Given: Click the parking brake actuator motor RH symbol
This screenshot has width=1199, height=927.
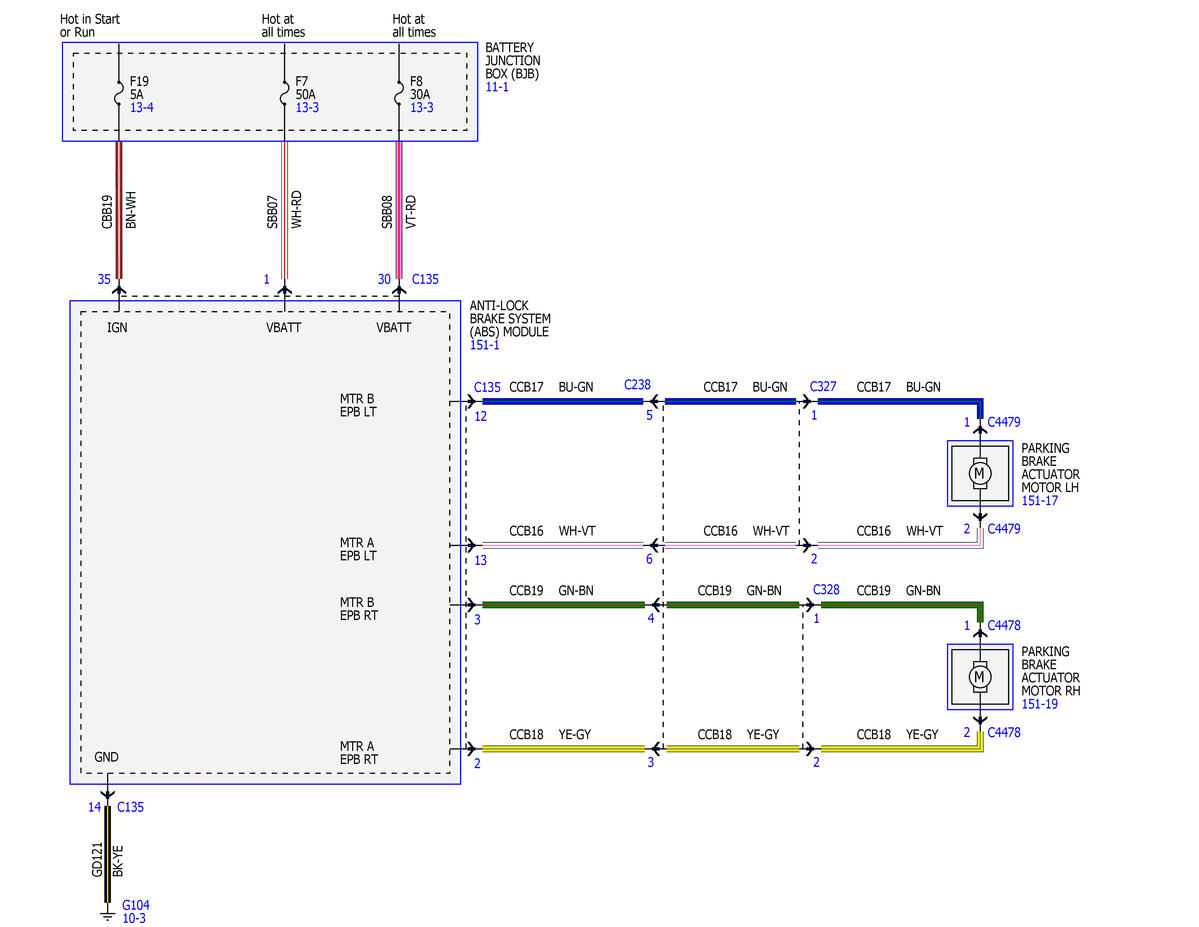Looking at the screenshot, I should click(980, 677).
